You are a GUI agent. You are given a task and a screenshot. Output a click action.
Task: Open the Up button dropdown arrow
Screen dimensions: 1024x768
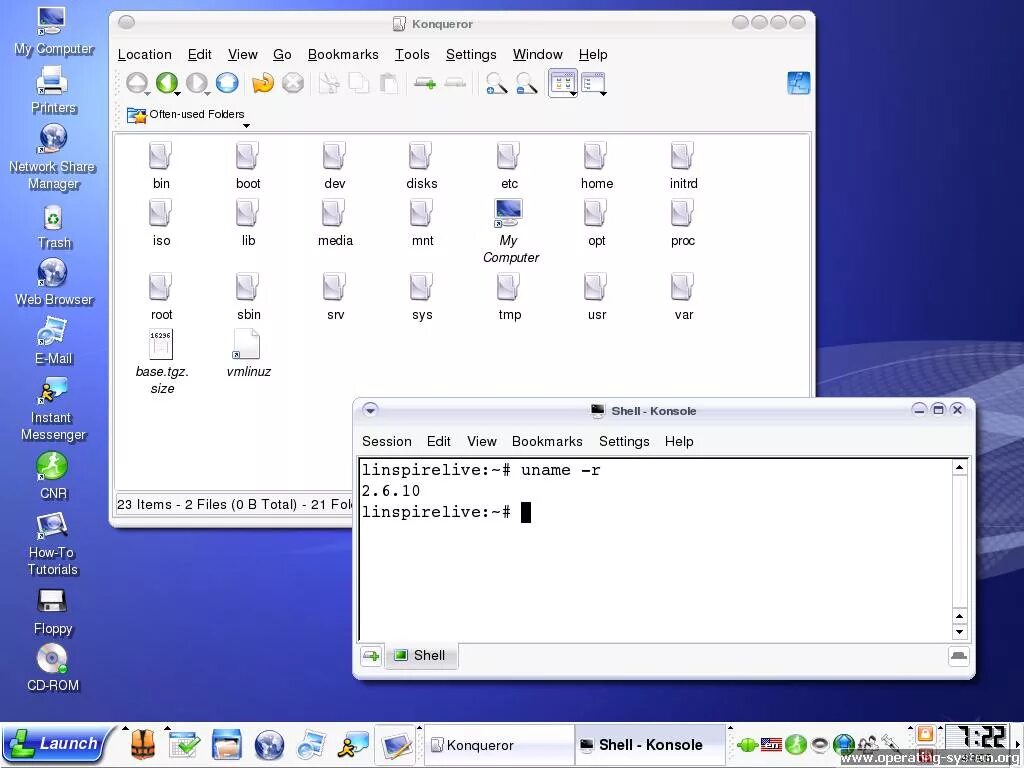[148, 94]
